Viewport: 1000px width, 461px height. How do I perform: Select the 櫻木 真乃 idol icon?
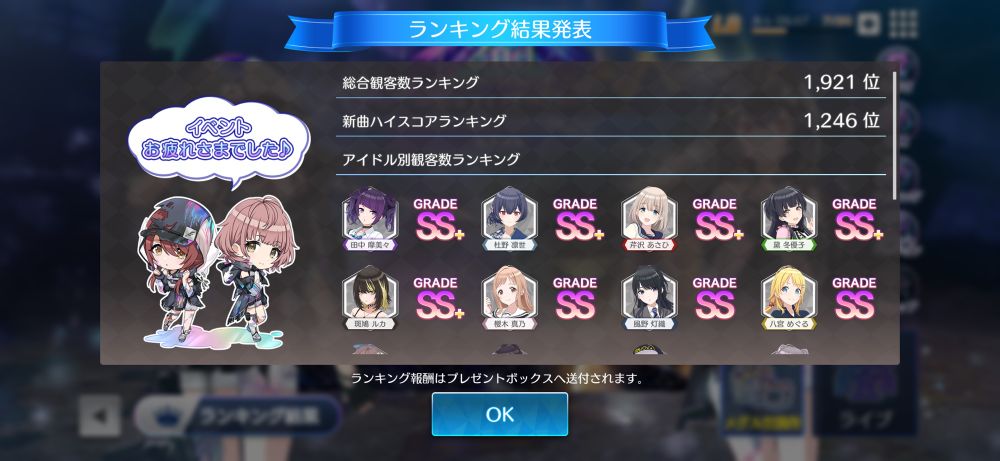(x=510, y=298)
